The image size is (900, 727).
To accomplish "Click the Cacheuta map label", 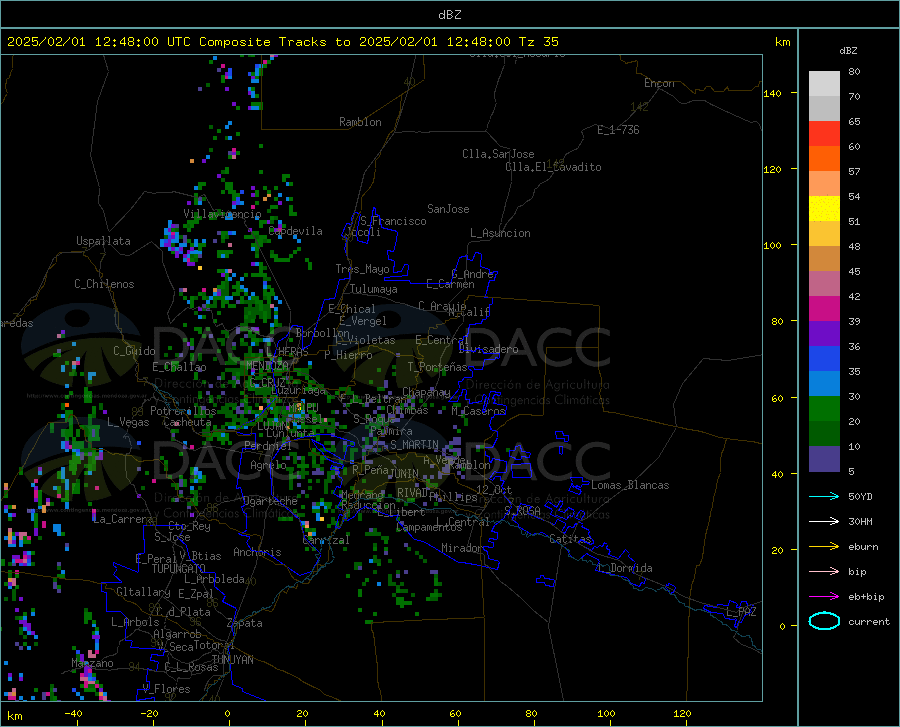I will click(x=187, y=422).
